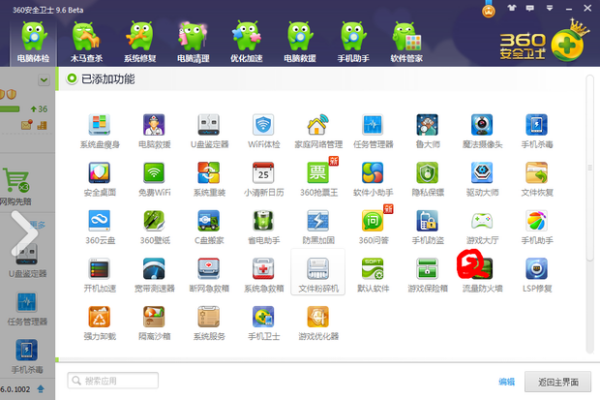
Task: Switch to 木马查杀 tab
Action: pyautogui.click(x=86, y=42)
